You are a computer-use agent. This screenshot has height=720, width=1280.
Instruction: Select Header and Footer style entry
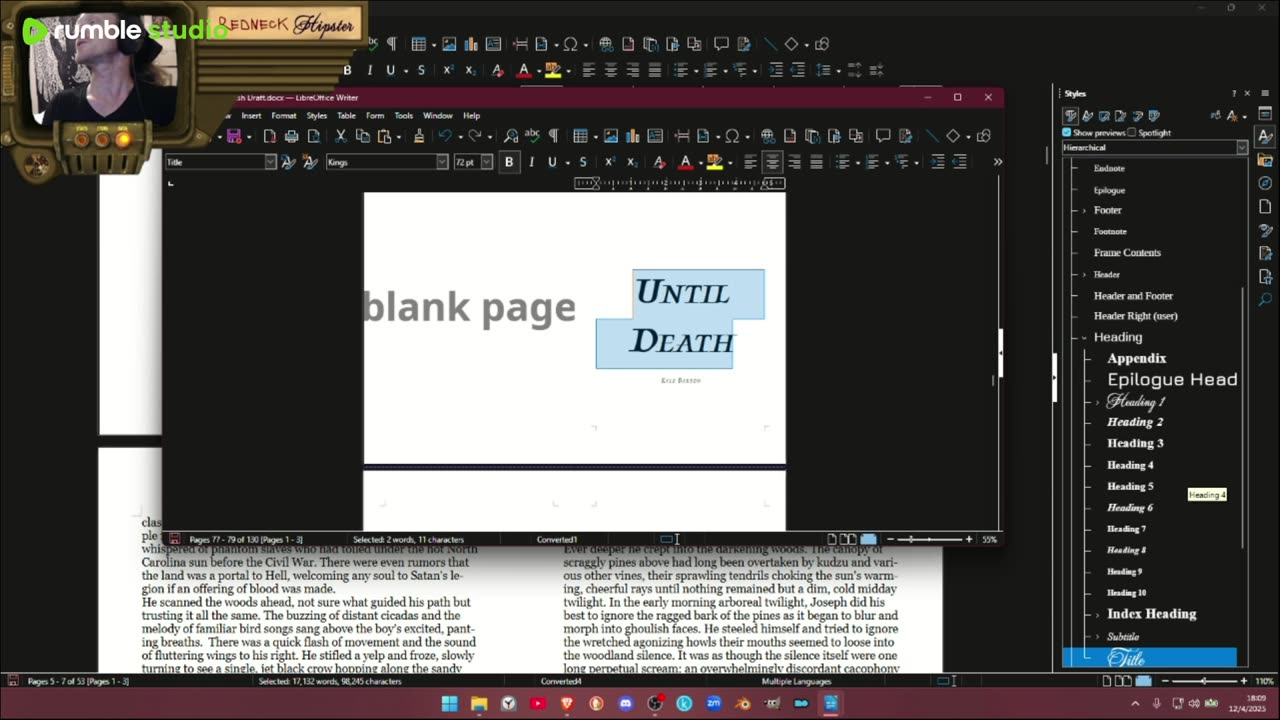(x=1133, y=296)
